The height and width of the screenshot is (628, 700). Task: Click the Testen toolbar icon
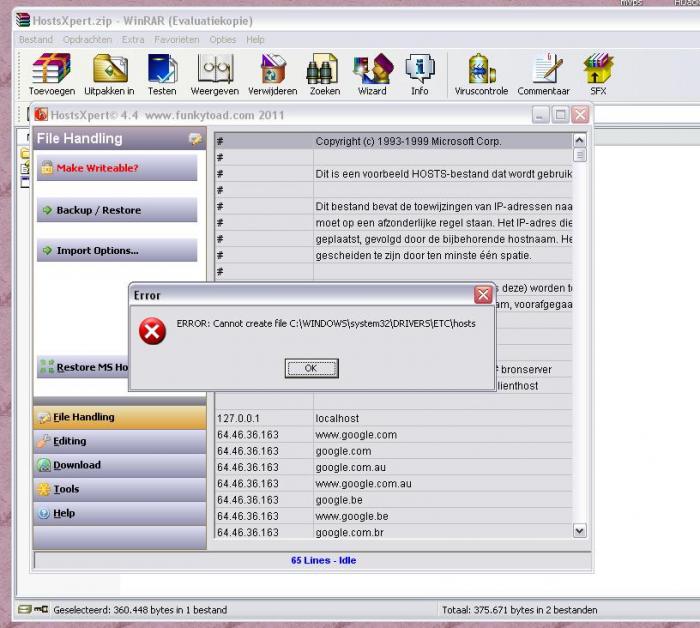162,68
